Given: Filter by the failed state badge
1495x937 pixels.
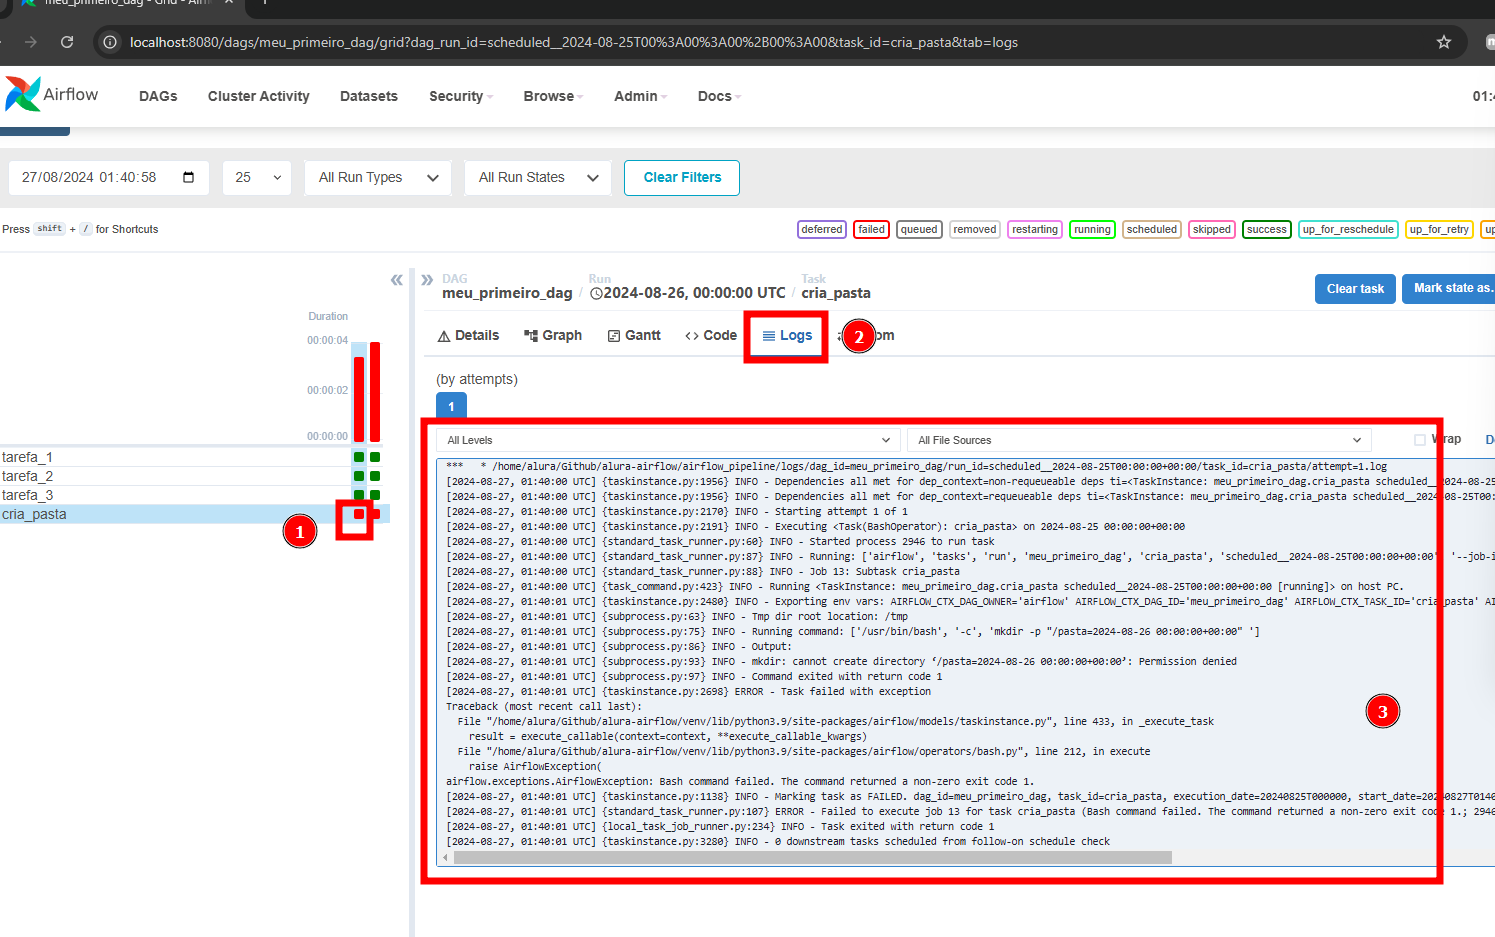Looking at the screenshot, I should point(872,229).
